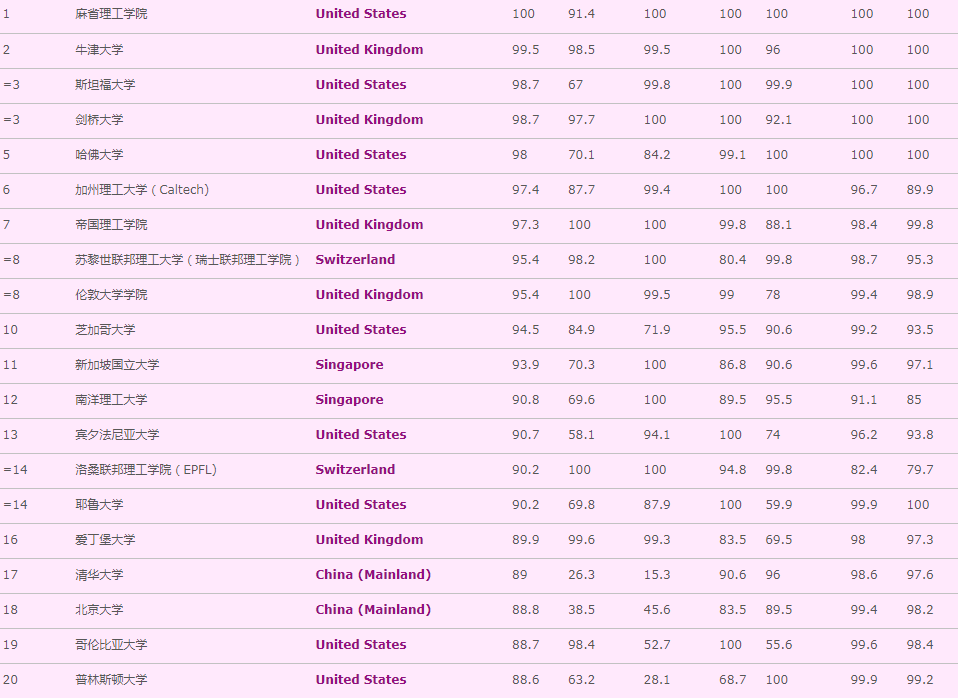The image size is (959, 698).
Task: Select the 北京大学 name cell
Action: [x=99, y=609]
